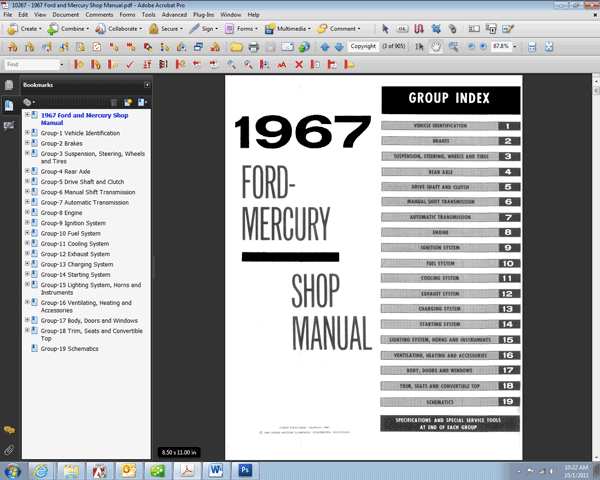Click the red article thread tool icon

point(419,29)
